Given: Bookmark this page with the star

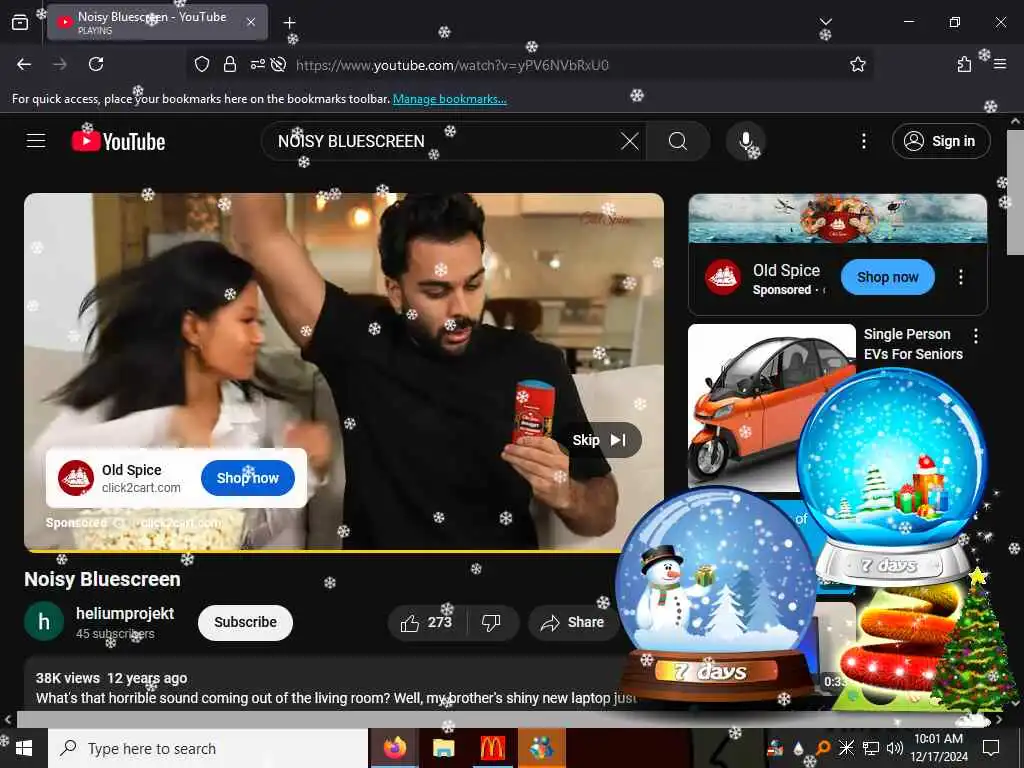Looking at the screenshot, I should point(857,64).
